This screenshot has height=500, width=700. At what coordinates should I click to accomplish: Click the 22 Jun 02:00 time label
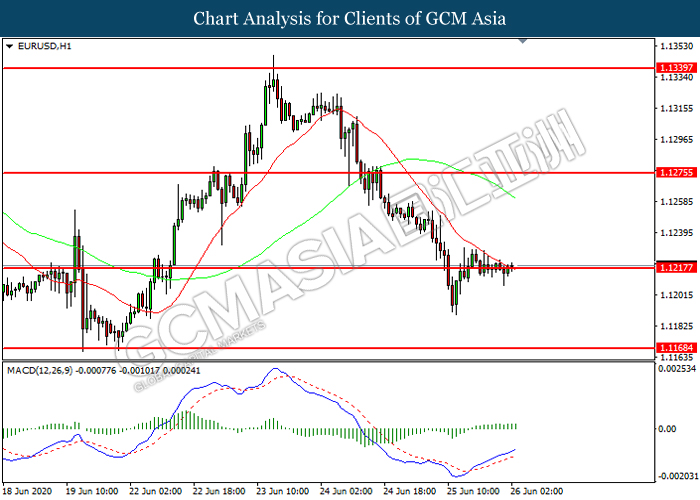(x=155, y=491)
